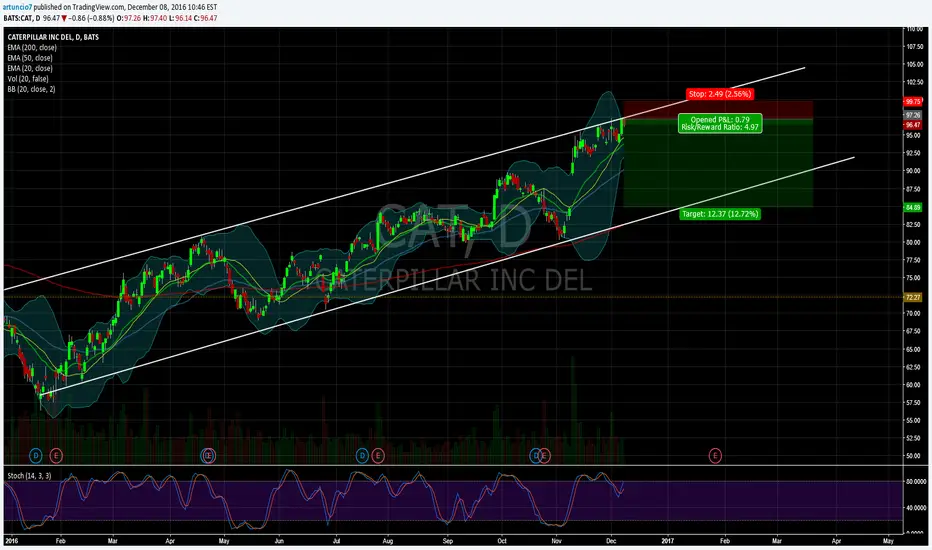This screenshot has width=932, height=550.
Task: Click the 97.26 entry price tag
Action: (x=913, y=115)
